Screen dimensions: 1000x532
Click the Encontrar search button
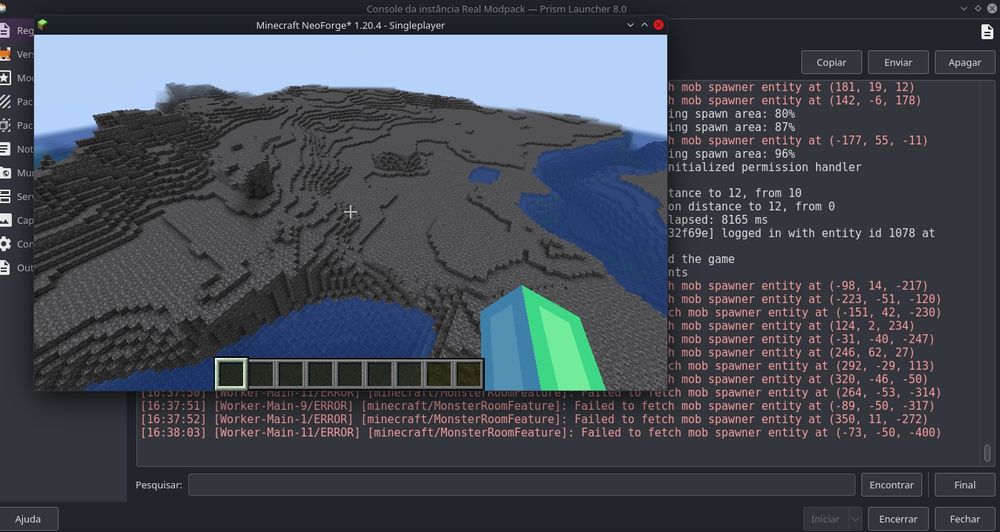(892, 485)
